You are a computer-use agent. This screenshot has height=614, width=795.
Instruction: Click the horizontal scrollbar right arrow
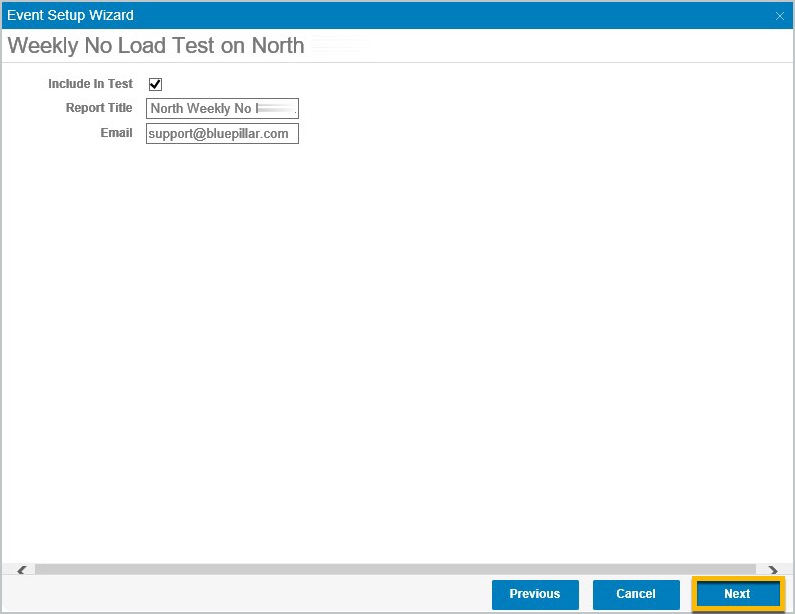[x=773, y=570]
